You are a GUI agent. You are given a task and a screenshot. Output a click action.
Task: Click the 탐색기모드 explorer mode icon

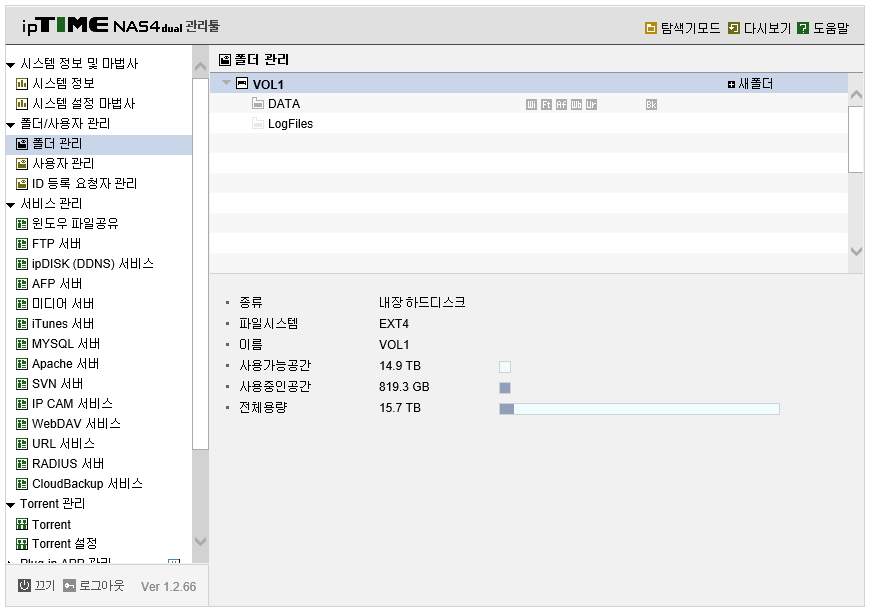tap(651, 28)
